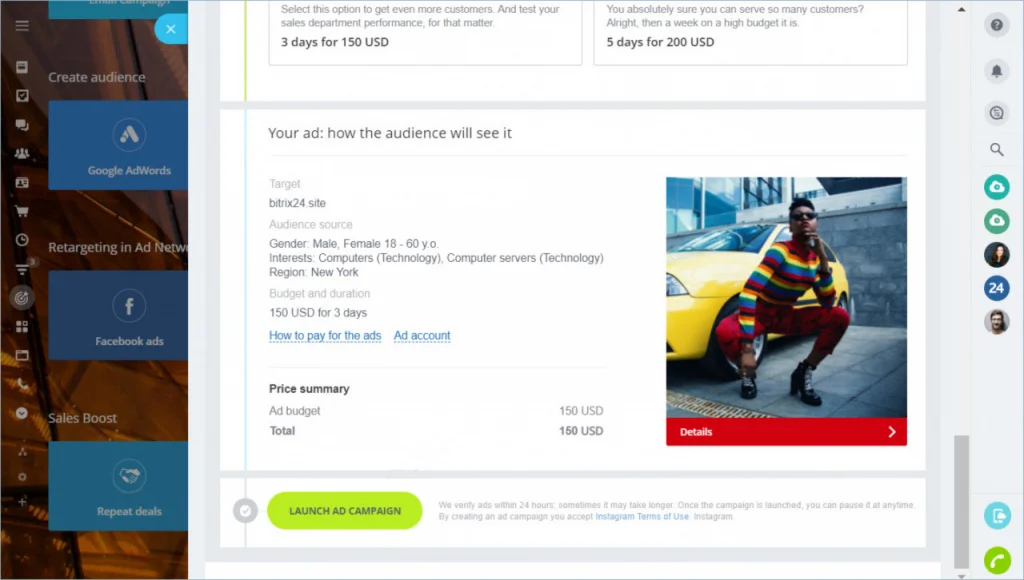Click the Launch Ad Campaign button
Image resolution: width=1024 pixels, height=580 pixels.
click(x=344, y=511)
